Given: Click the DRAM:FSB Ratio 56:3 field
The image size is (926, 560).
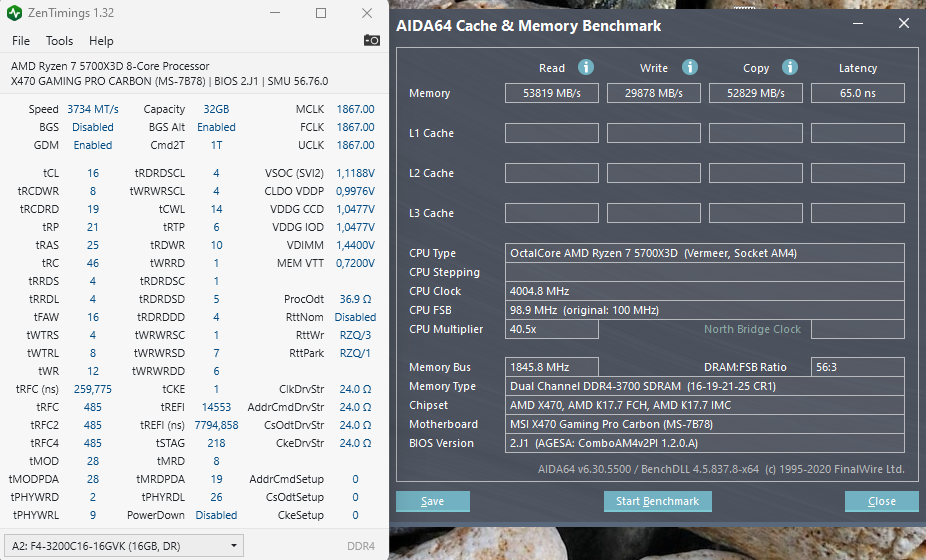Looking at the screenshot, I should click(x=857, y=367).
